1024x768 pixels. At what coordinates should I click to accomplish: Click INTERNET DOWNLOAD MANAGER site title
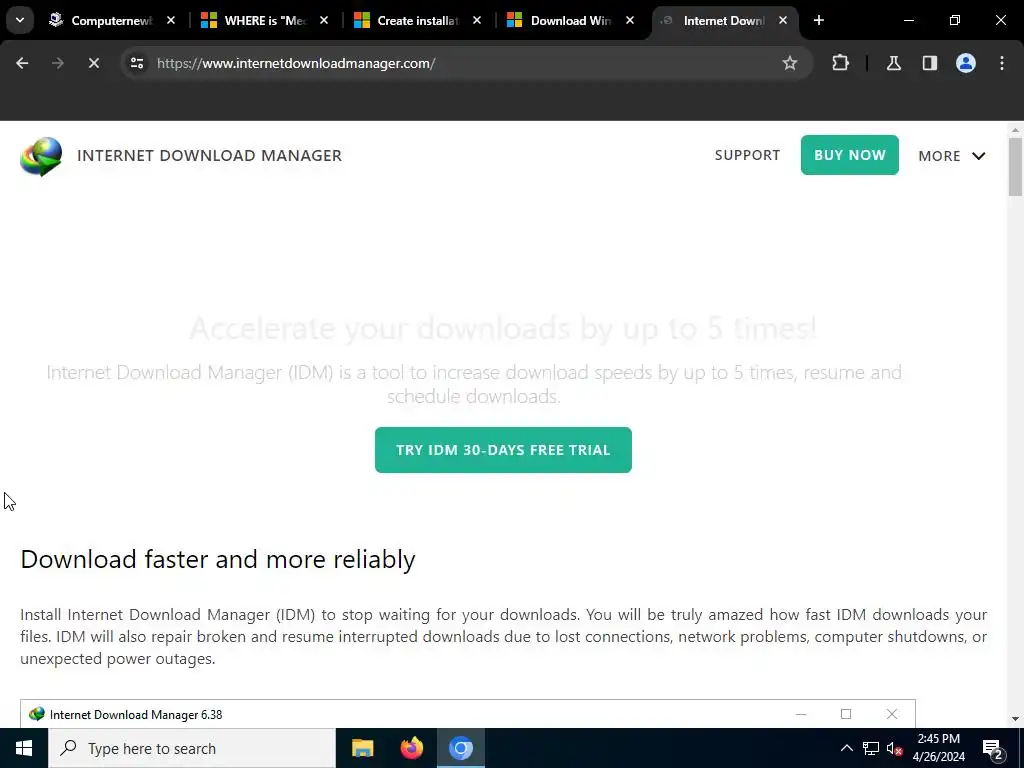click(x=210, y=155)
